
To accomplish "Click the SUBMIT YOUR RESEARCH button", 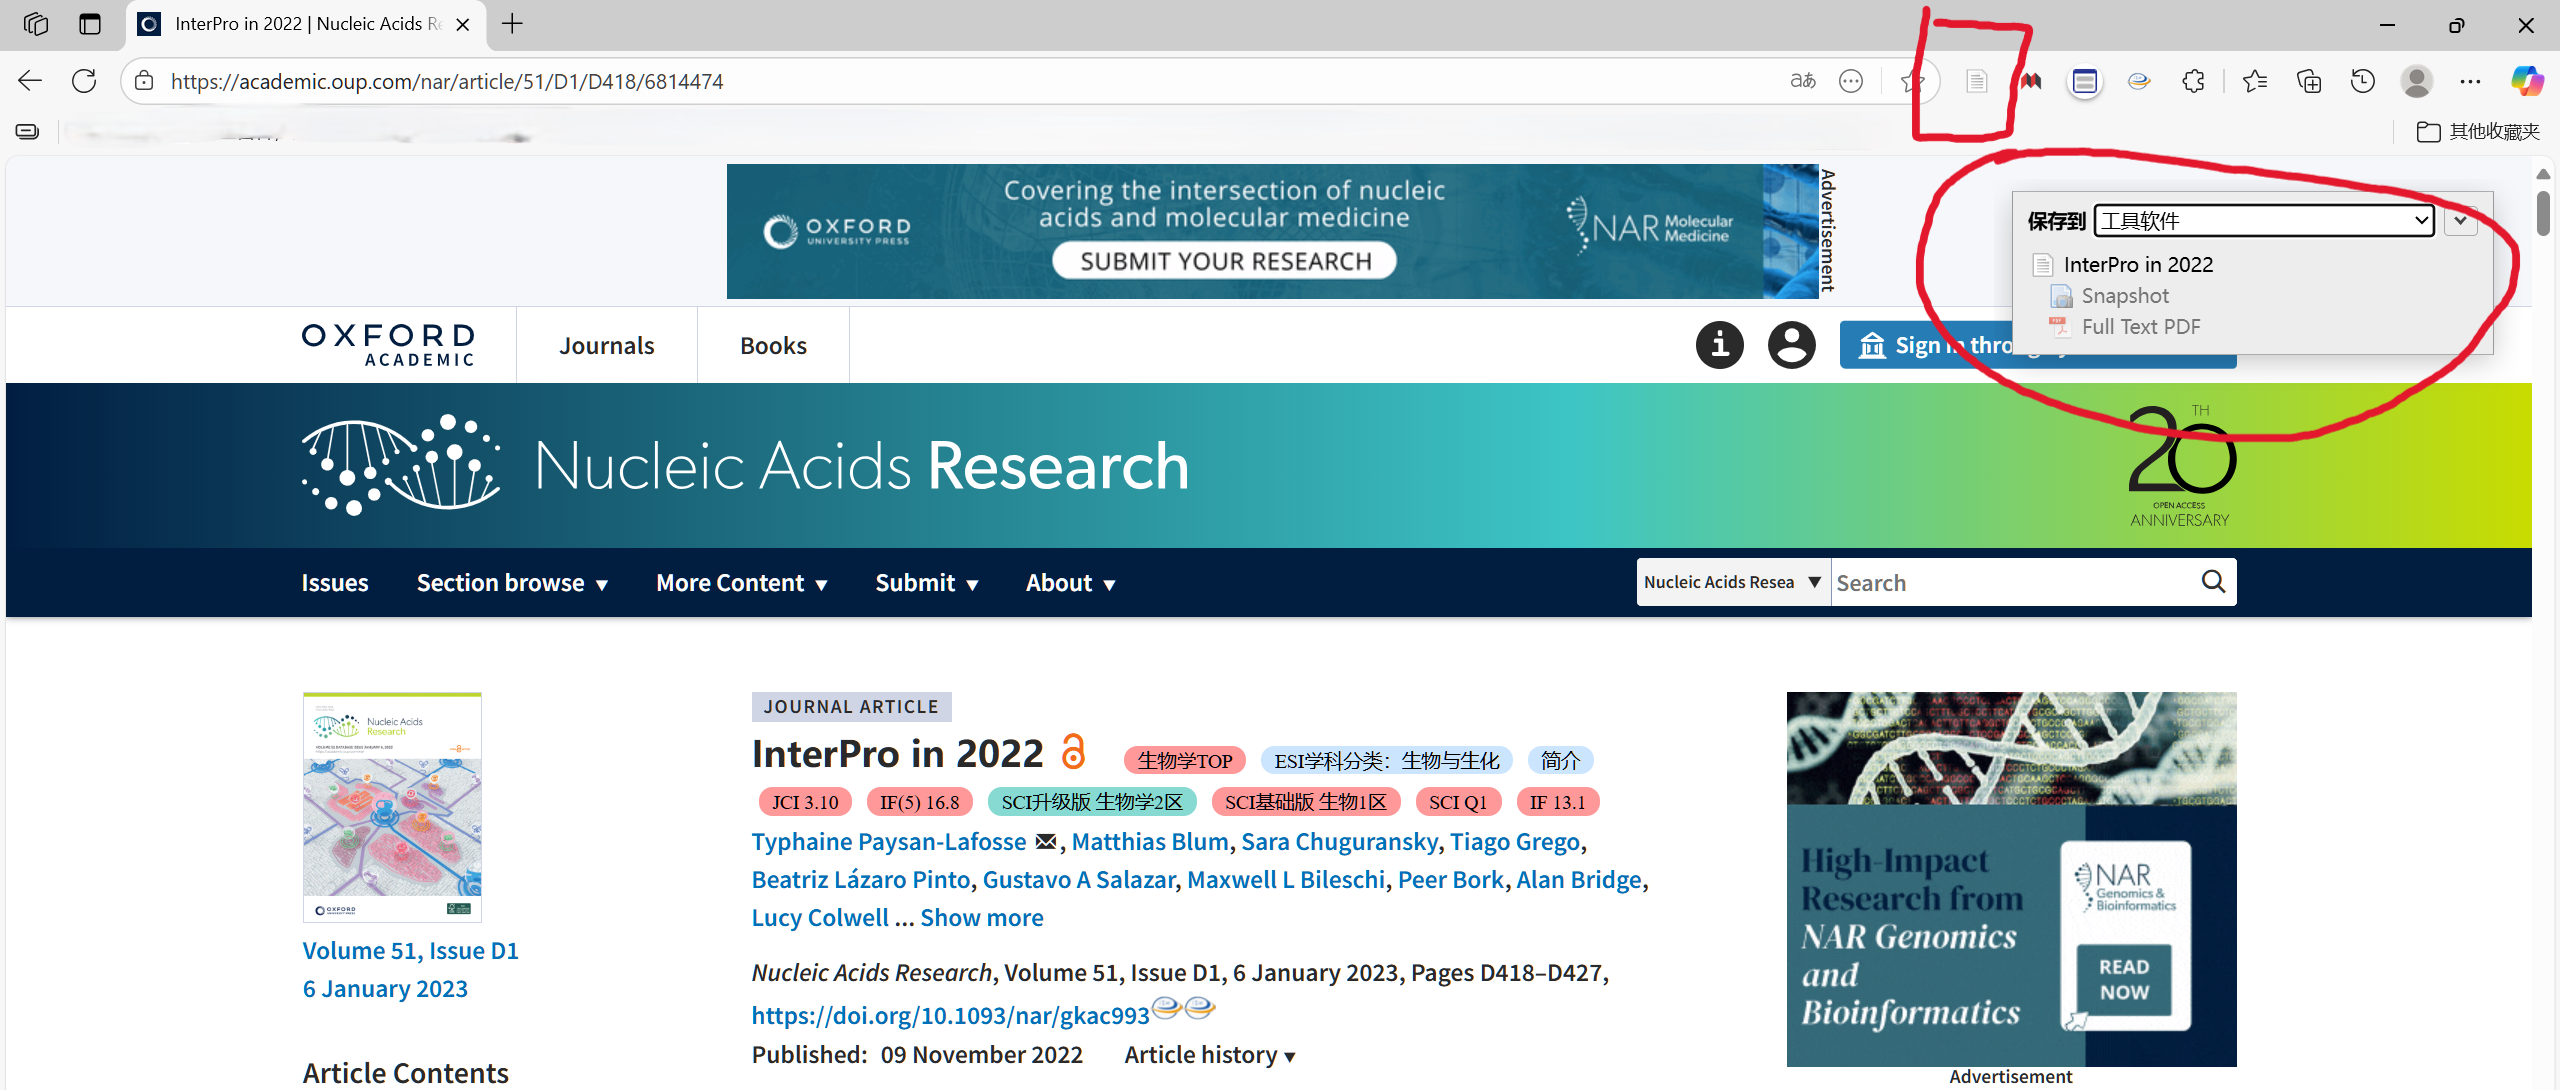I will pos(1225,261).
